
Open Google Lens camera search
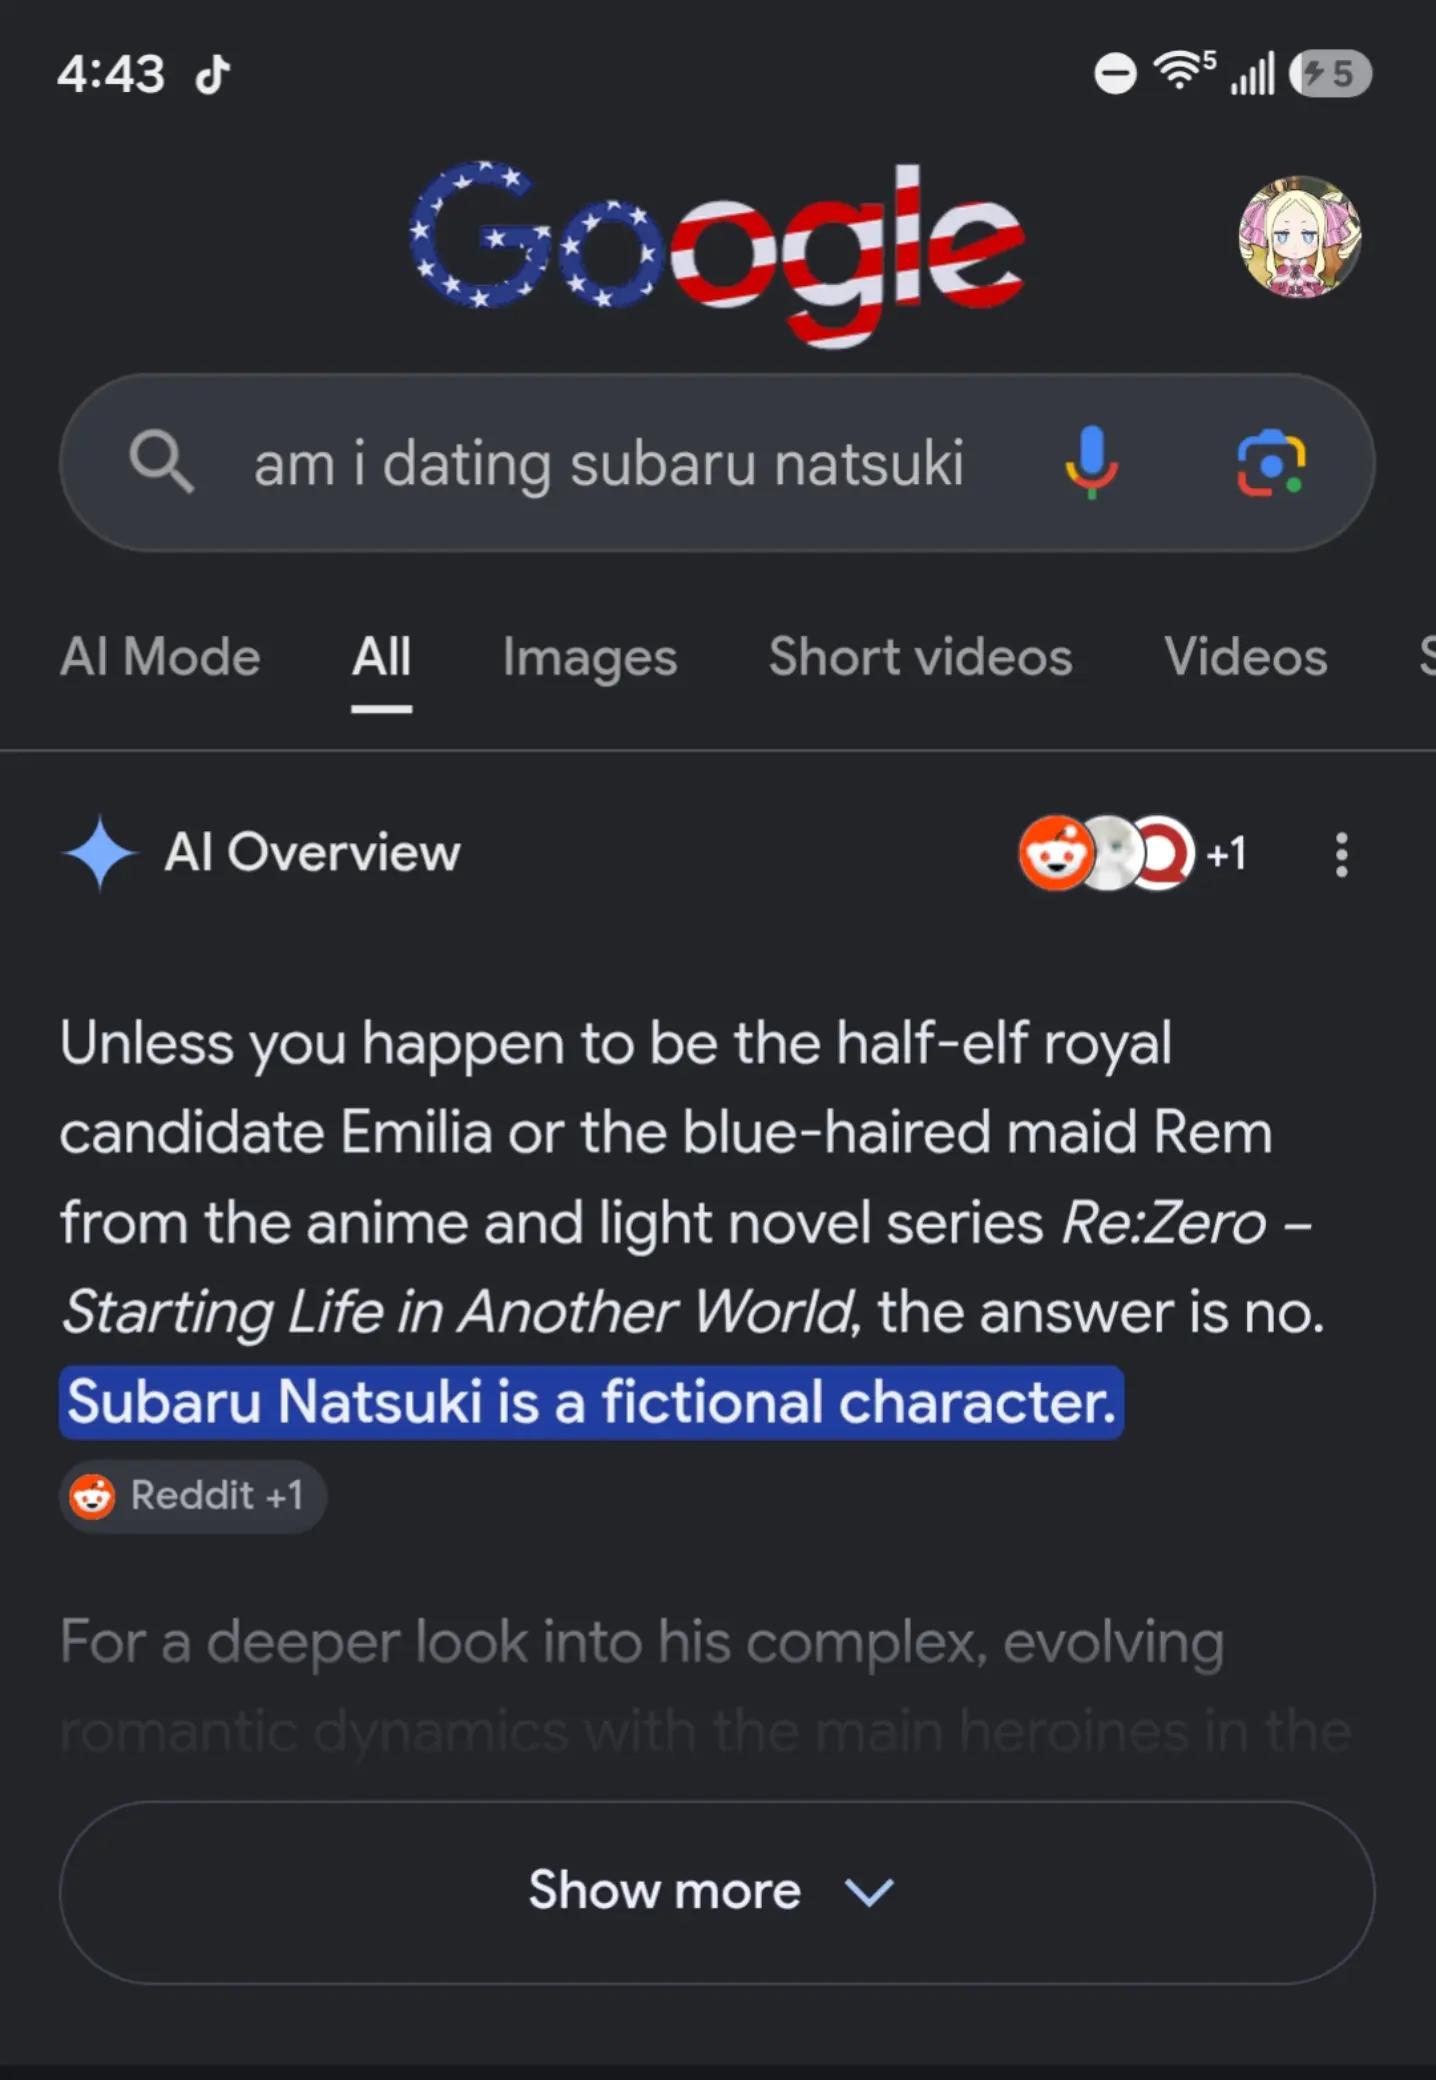[x=1271, y=463]
